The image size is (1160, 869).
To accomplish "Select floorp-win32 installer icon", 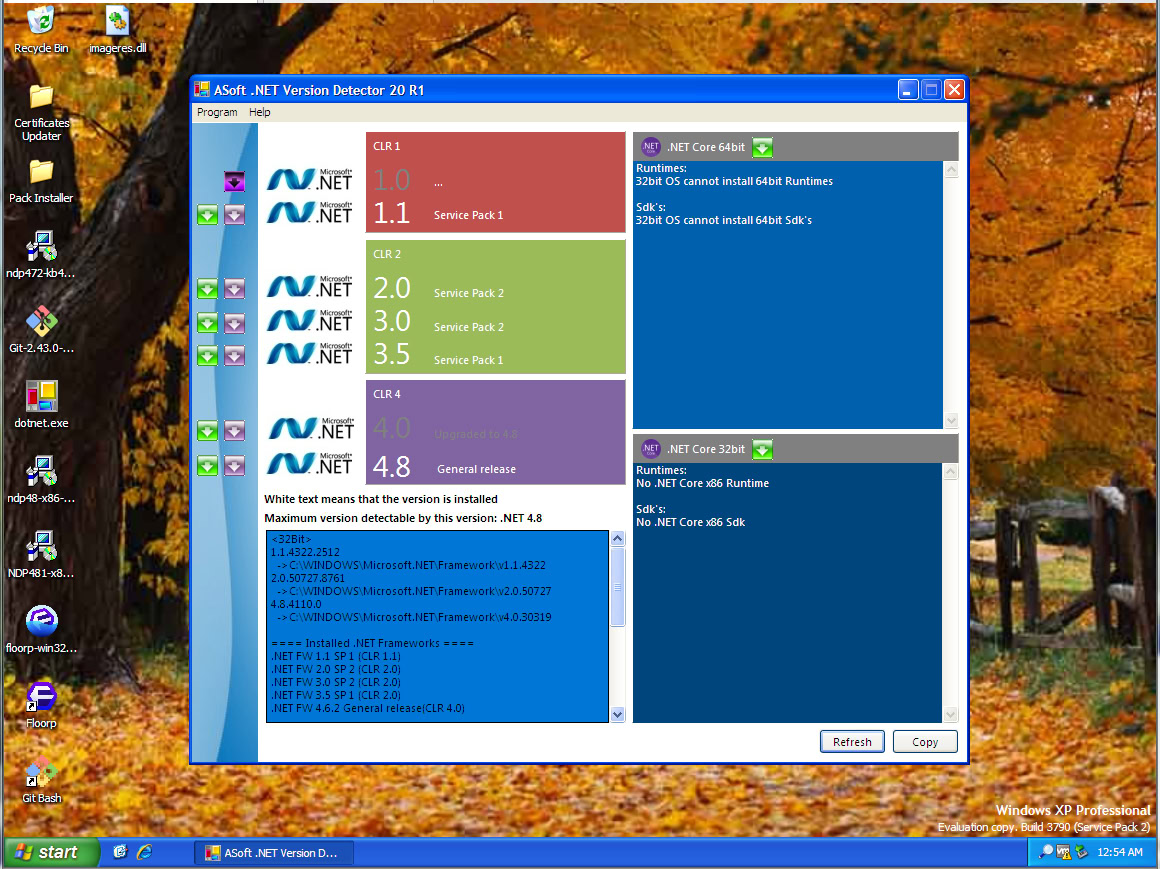I will 41,629.
